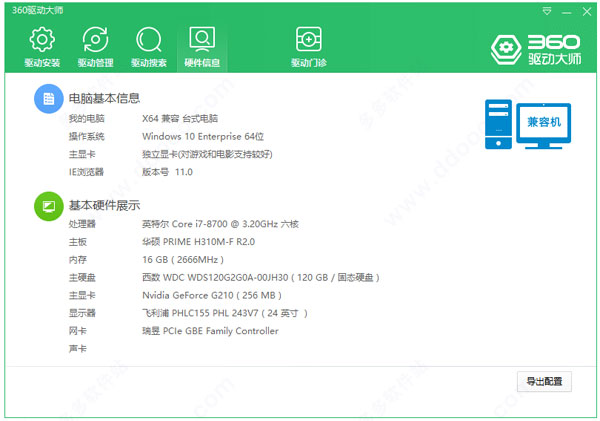Click the green 基本硬件展示 monitor icon

[x=49, y=206]
